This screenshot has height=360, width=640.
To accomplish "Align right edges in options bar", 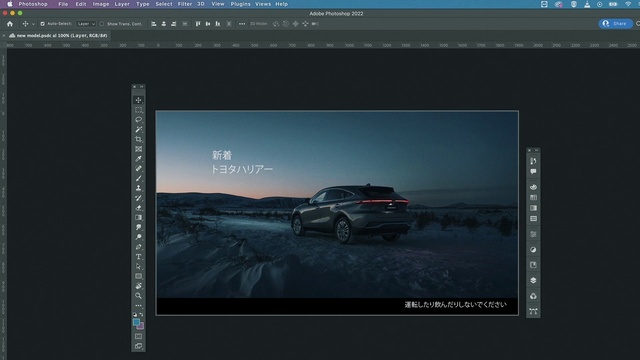I will pos(173,24).
